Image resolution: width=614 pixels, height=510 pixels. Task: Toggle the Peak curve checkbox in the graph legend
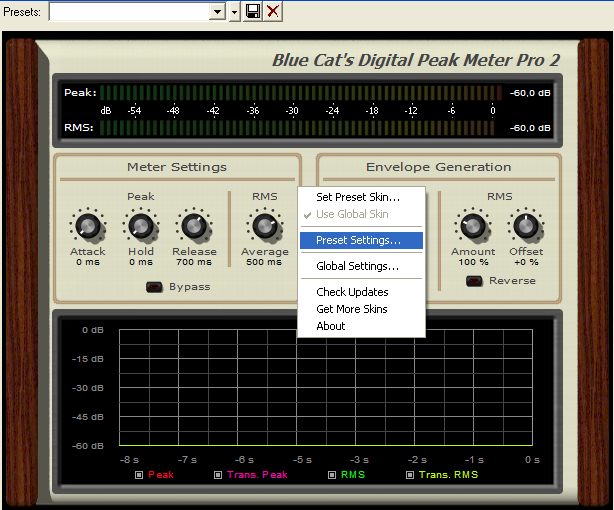click(139, 475)
